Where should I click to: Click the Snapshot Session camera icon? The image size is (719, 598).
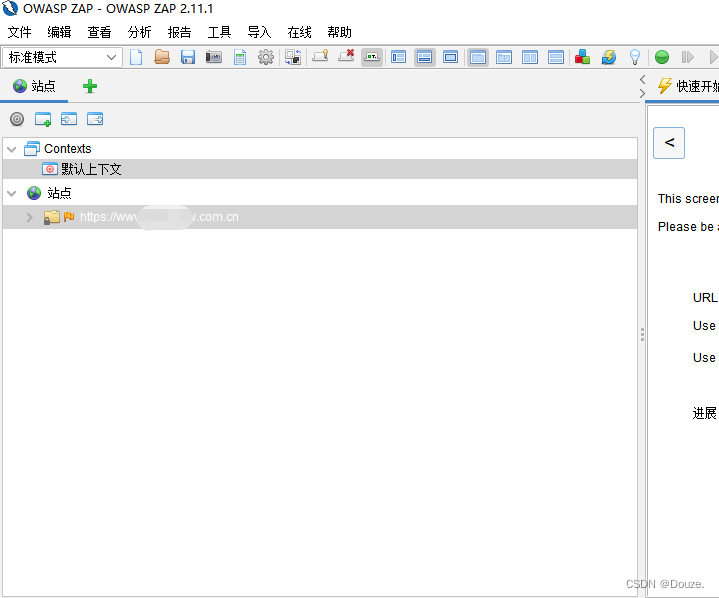click(x=214, y=57)
